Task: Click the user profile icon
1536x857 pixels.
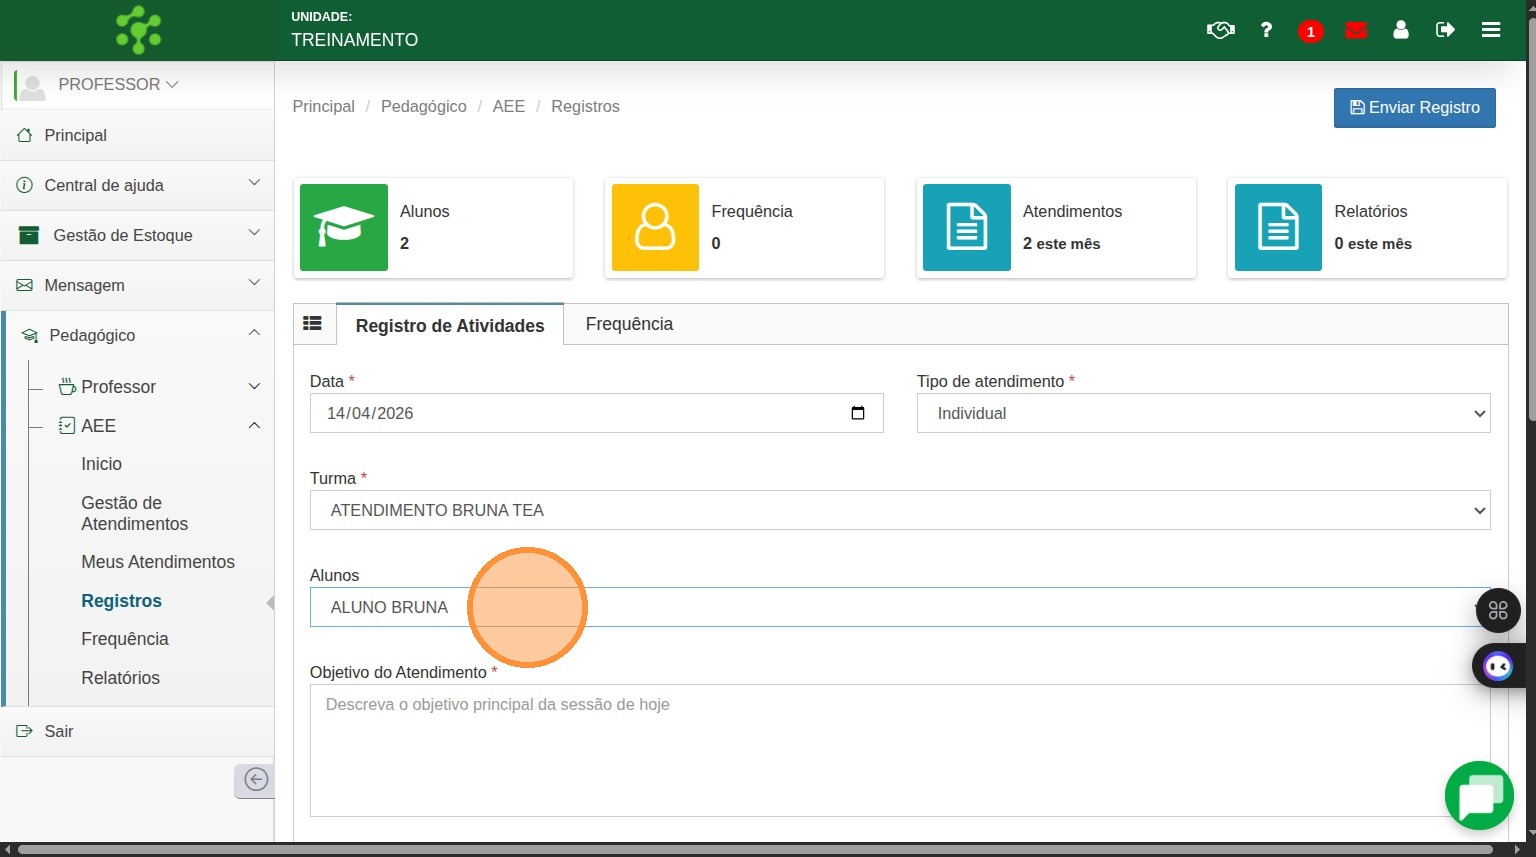Action: click(1401, 30)
